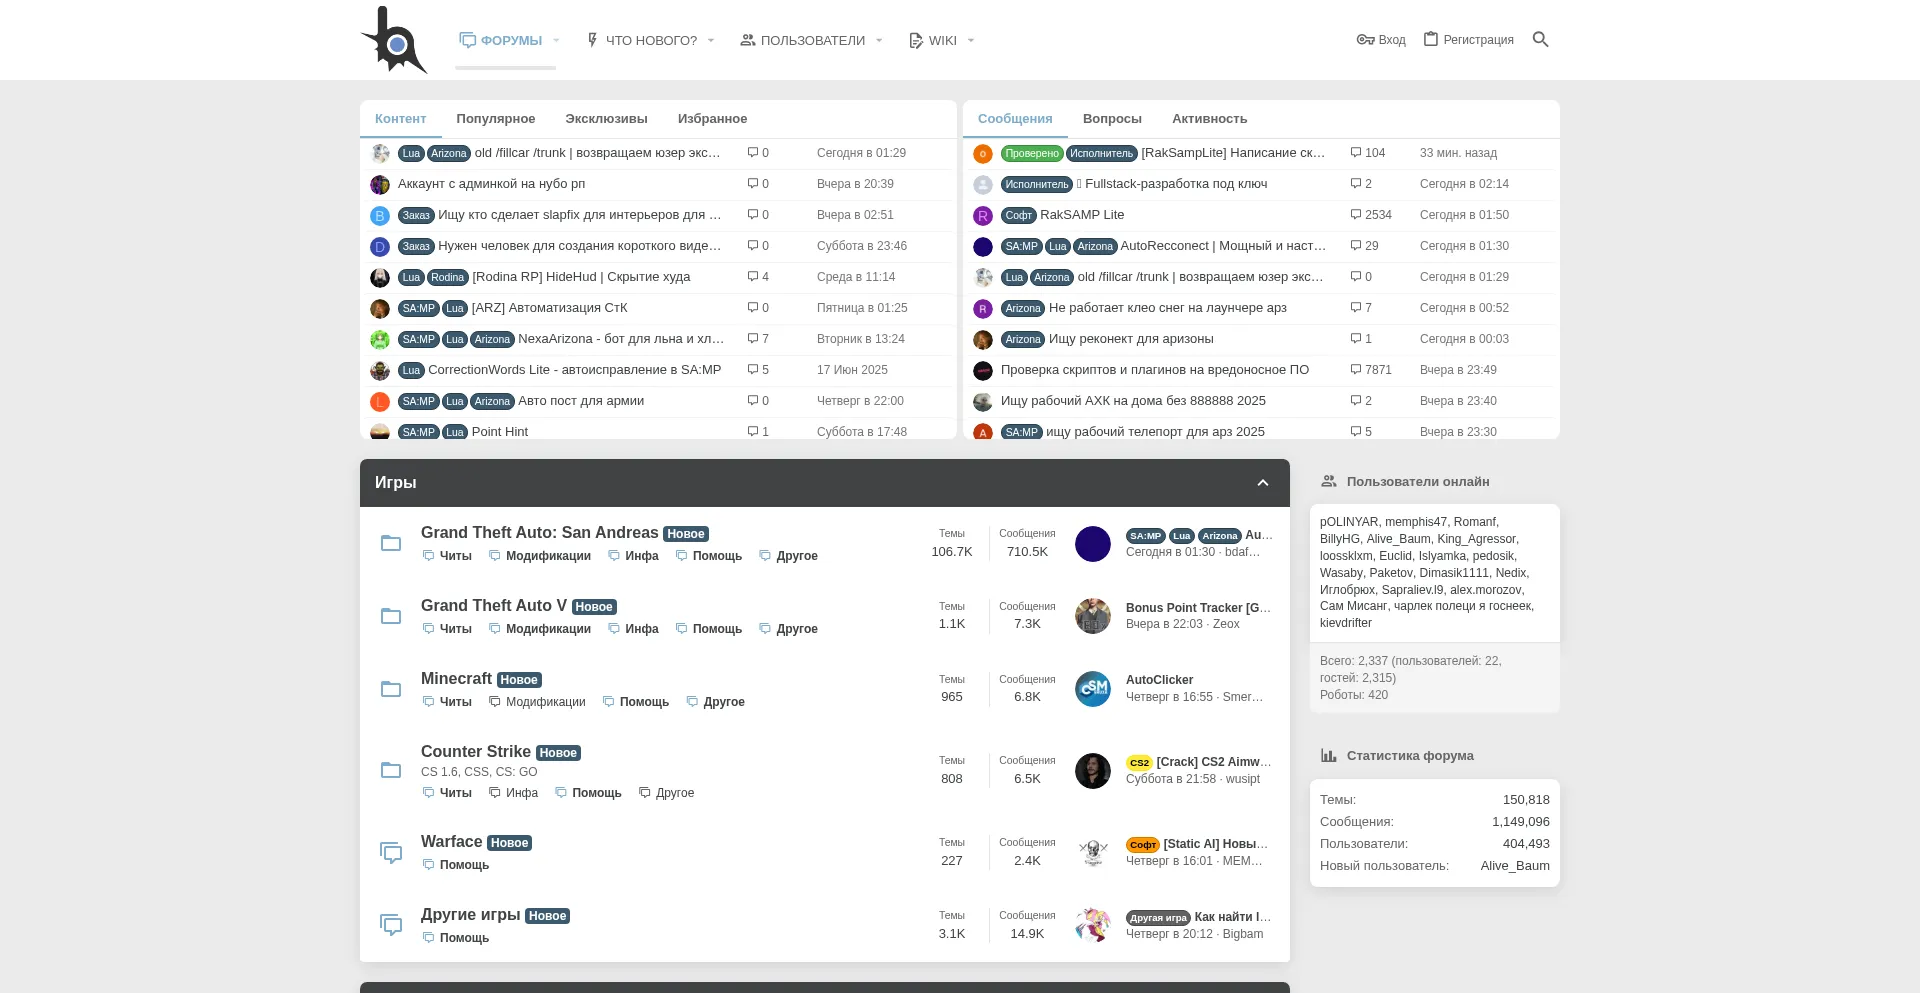Screen dimensions: 1920x993
Task: Collapse the Игры category section
Action: point(1262,483)
